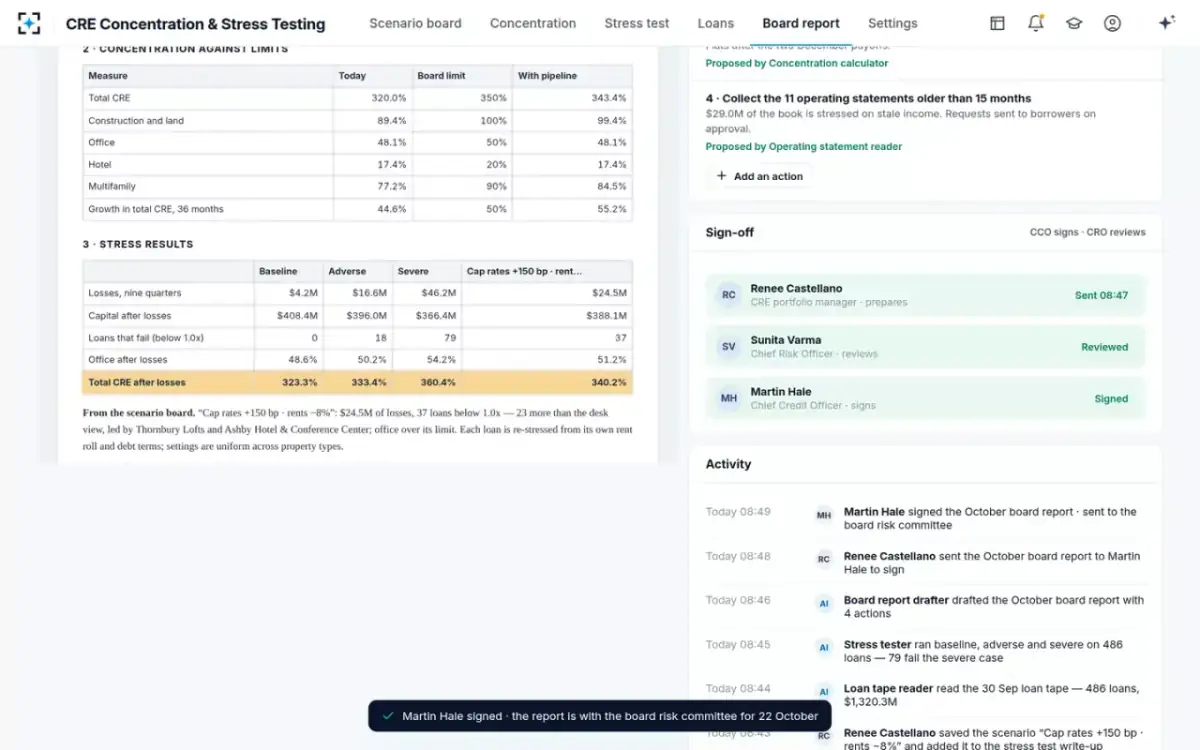
Task: Click the Martin Hale signed toast notification
Action: click(x=600, y=716)
